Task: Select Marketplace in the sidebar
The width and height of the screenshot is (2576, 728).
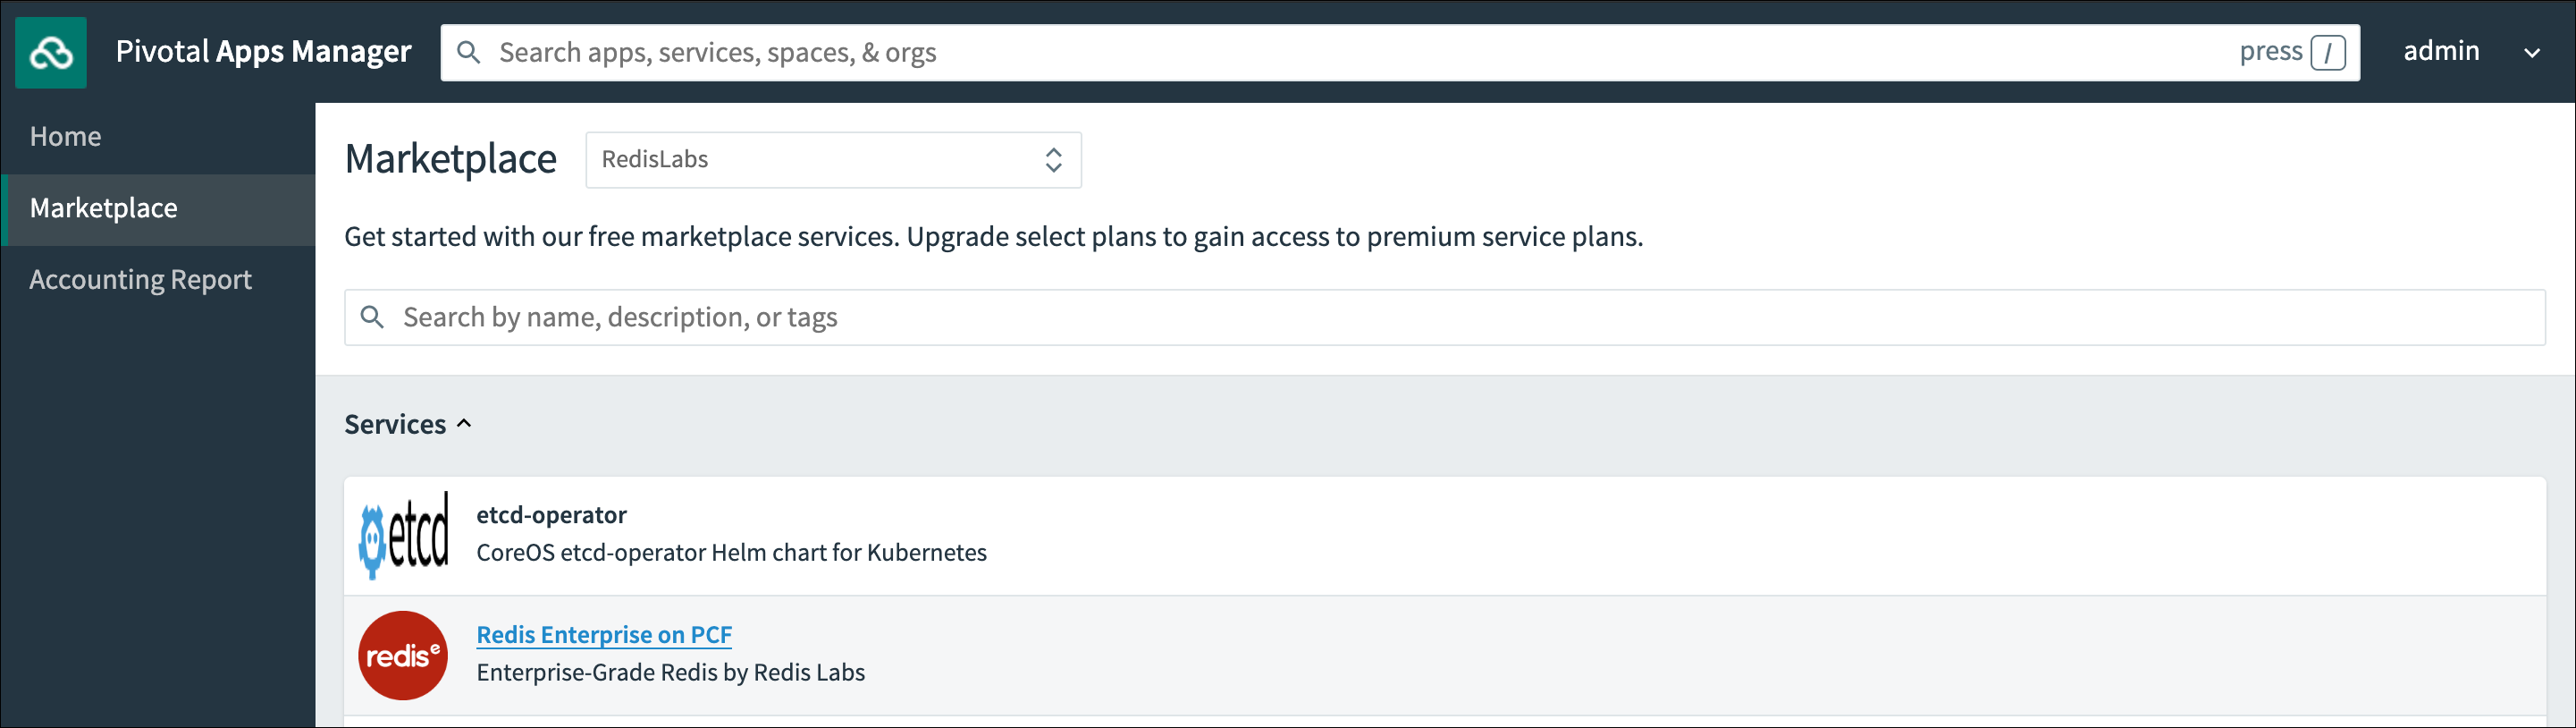Action: click(x=104, y=208)
